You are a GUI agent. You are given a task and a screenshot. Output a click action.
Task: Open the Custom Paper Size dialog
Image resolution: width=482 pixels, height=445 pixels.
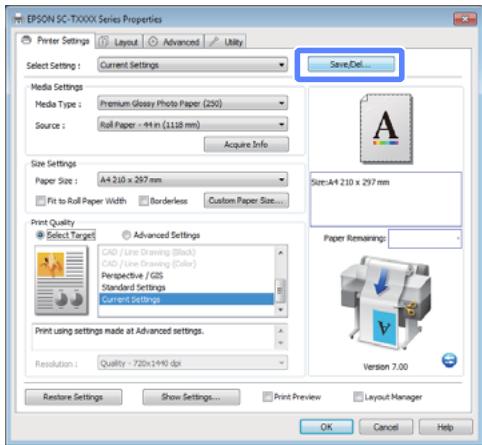click(246, 201)
